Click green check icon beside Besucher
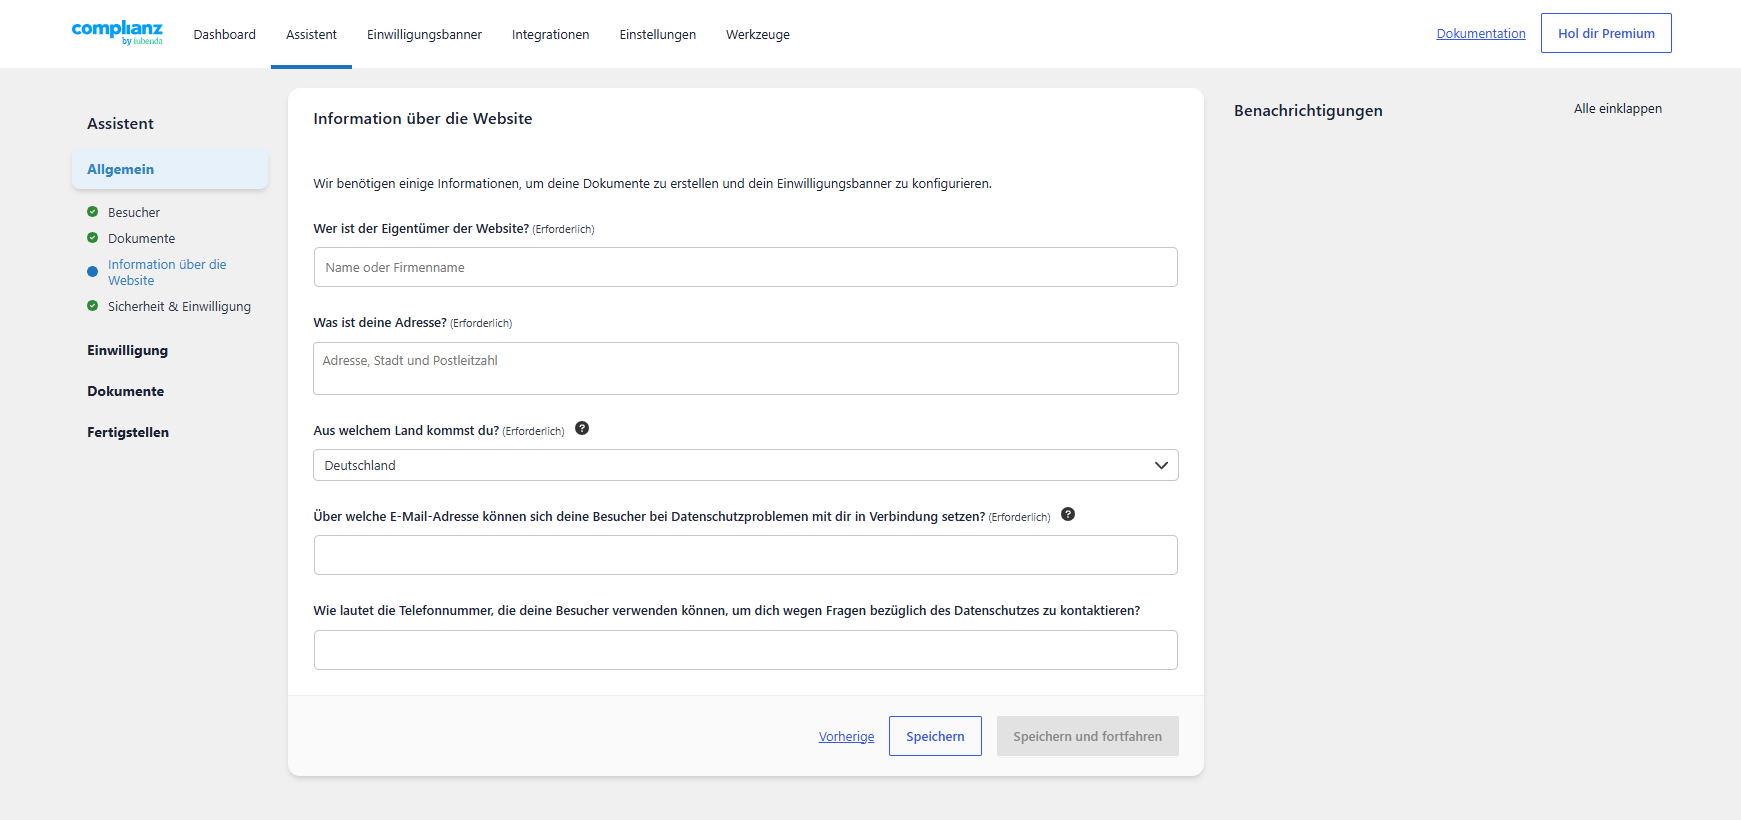This screenshot has width=1741, height=820. point(93,212)
